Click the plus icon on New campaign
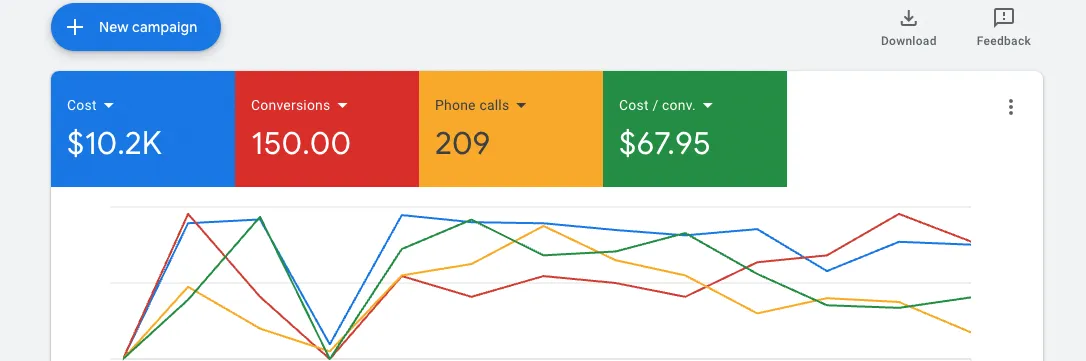This screenshot has height=361, width=1086. coord(75,27)
